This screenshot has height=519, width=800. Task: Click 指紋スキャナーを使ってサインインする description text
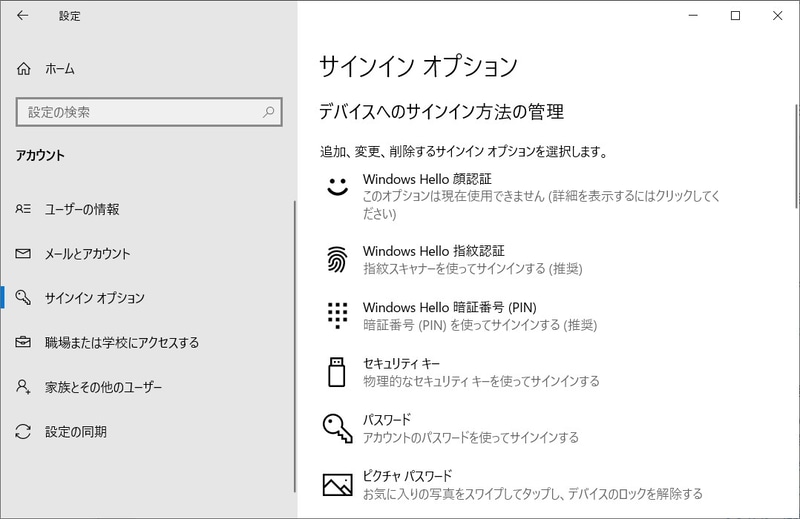(x=472, y=268)
